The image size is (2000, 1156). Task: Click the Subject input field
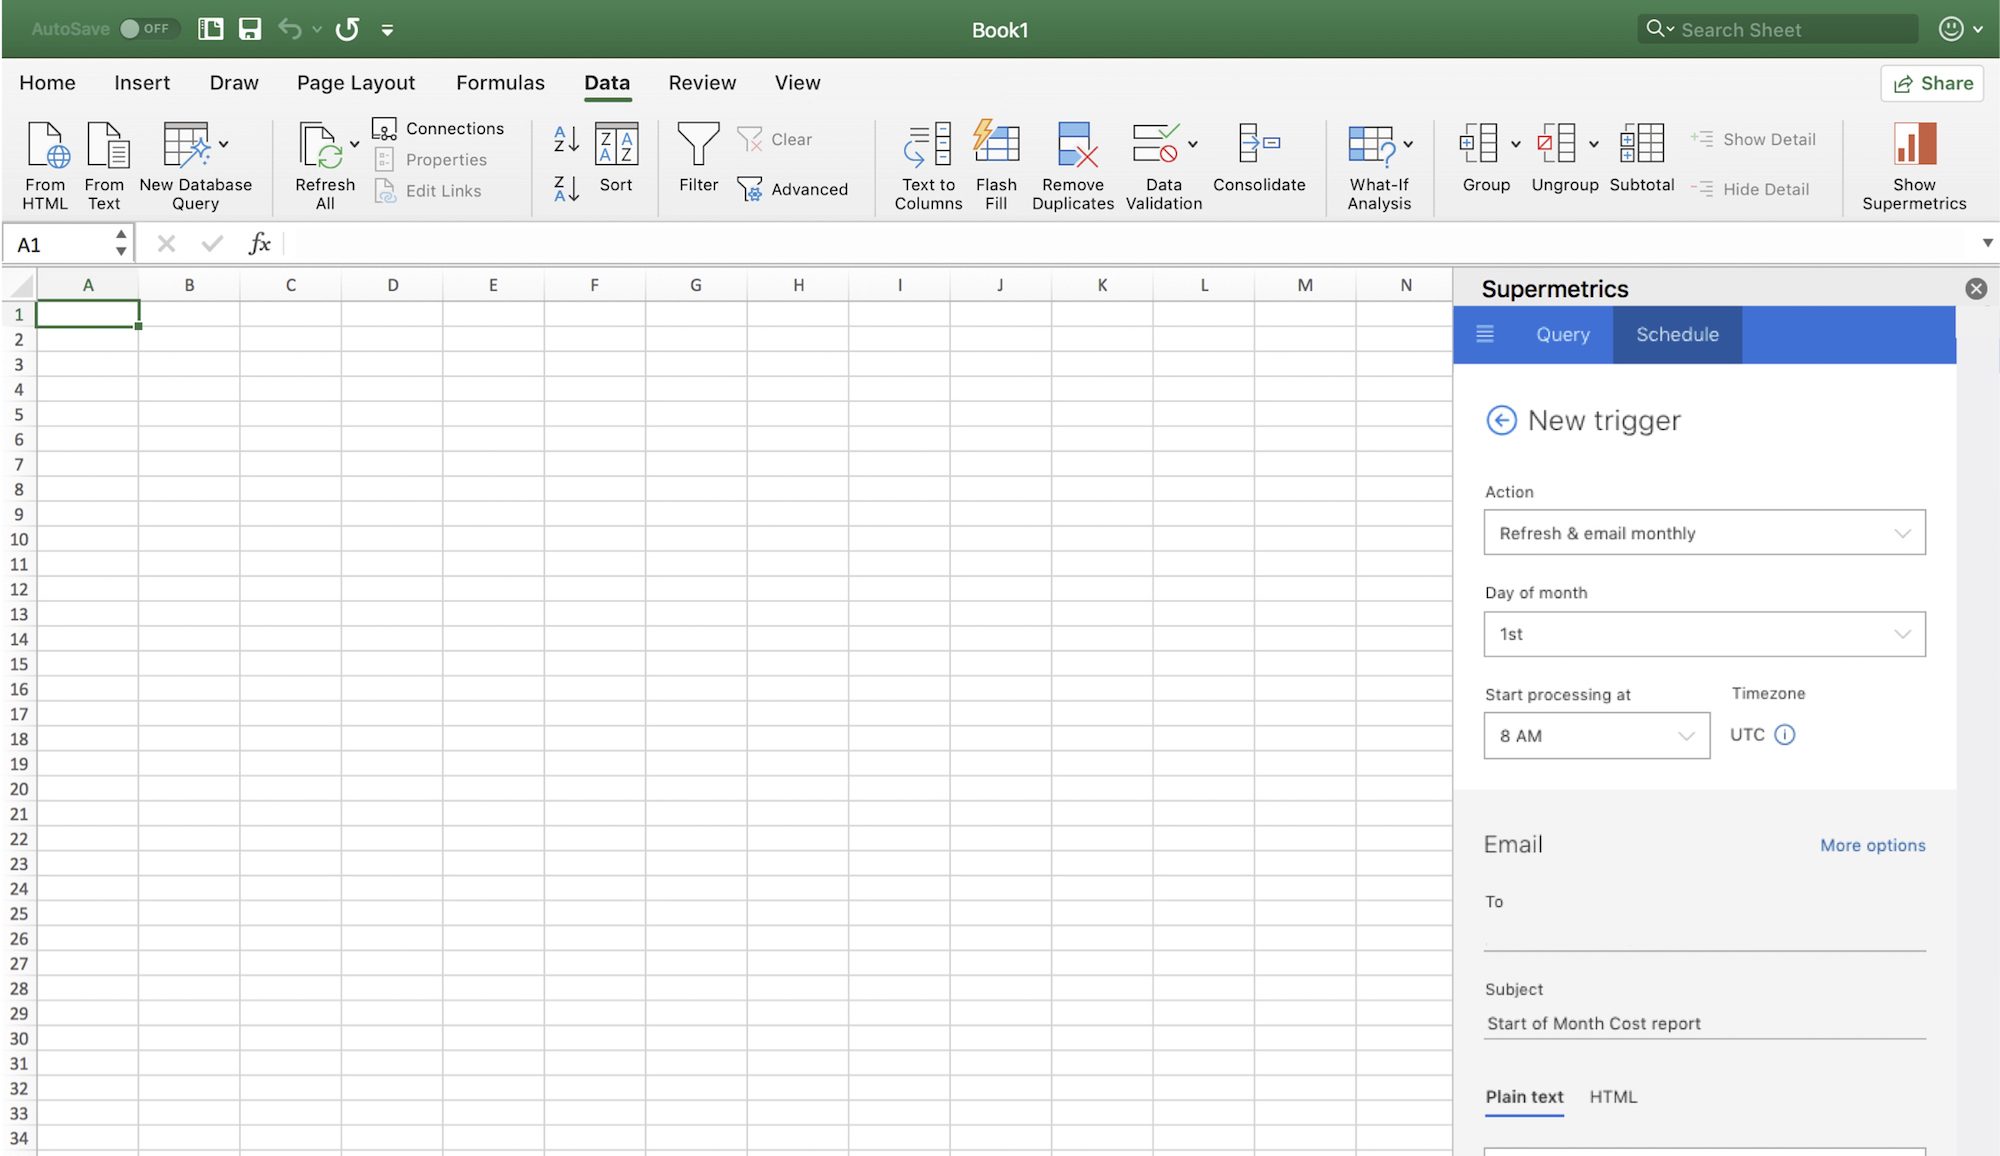(1704, 1023)
